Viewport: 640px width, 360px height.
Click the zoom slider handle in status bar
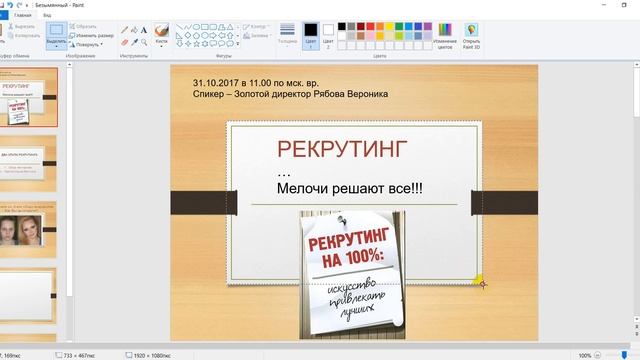(x=624, y=356)
